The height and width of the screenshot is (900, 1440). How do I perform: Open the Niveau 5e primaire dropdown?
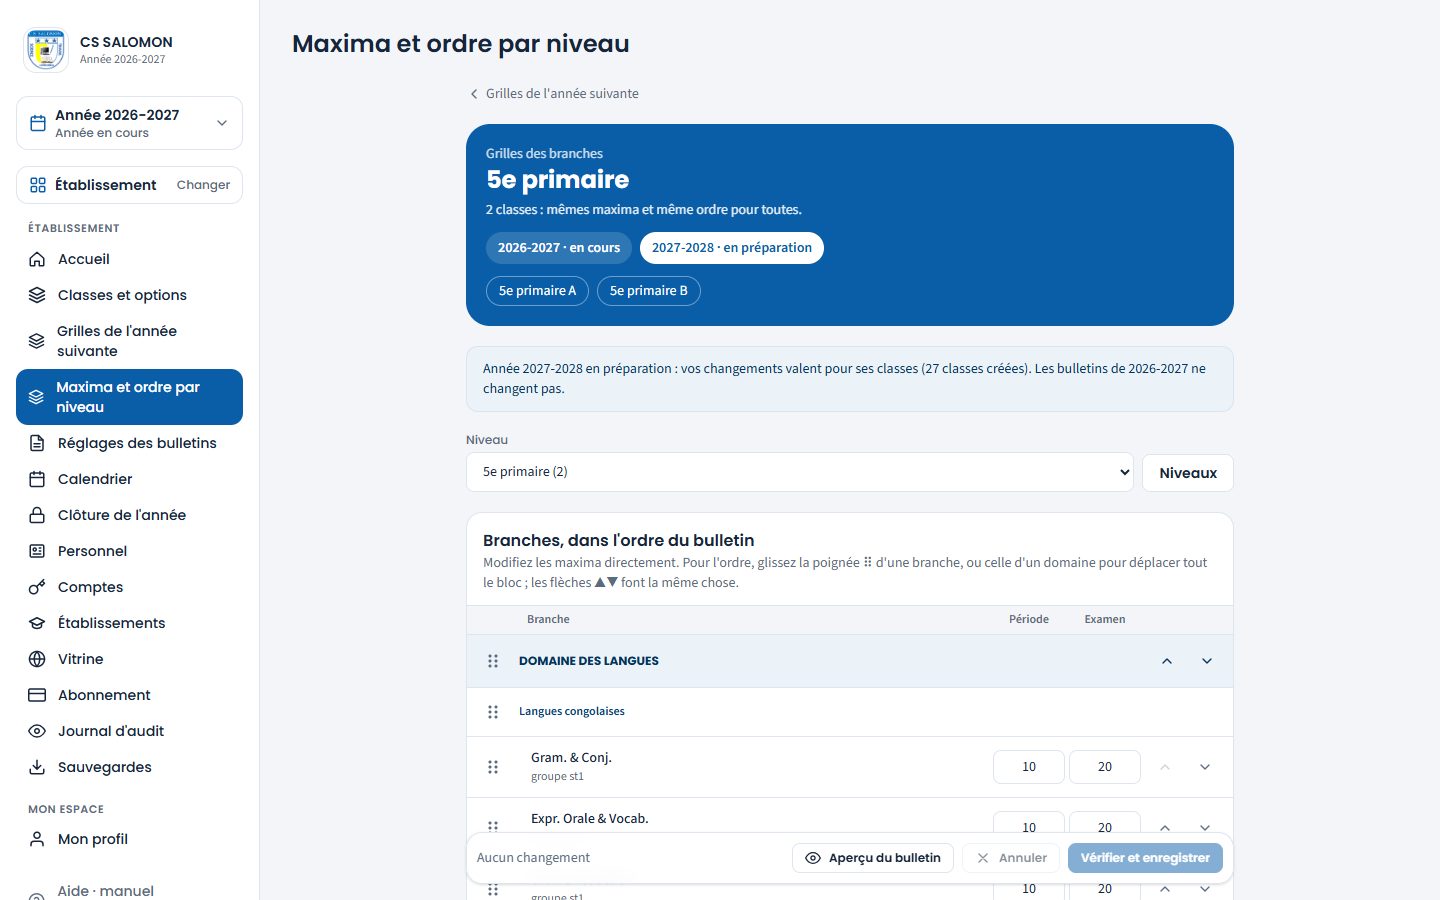pyautogui.click(x=800, y=472)
